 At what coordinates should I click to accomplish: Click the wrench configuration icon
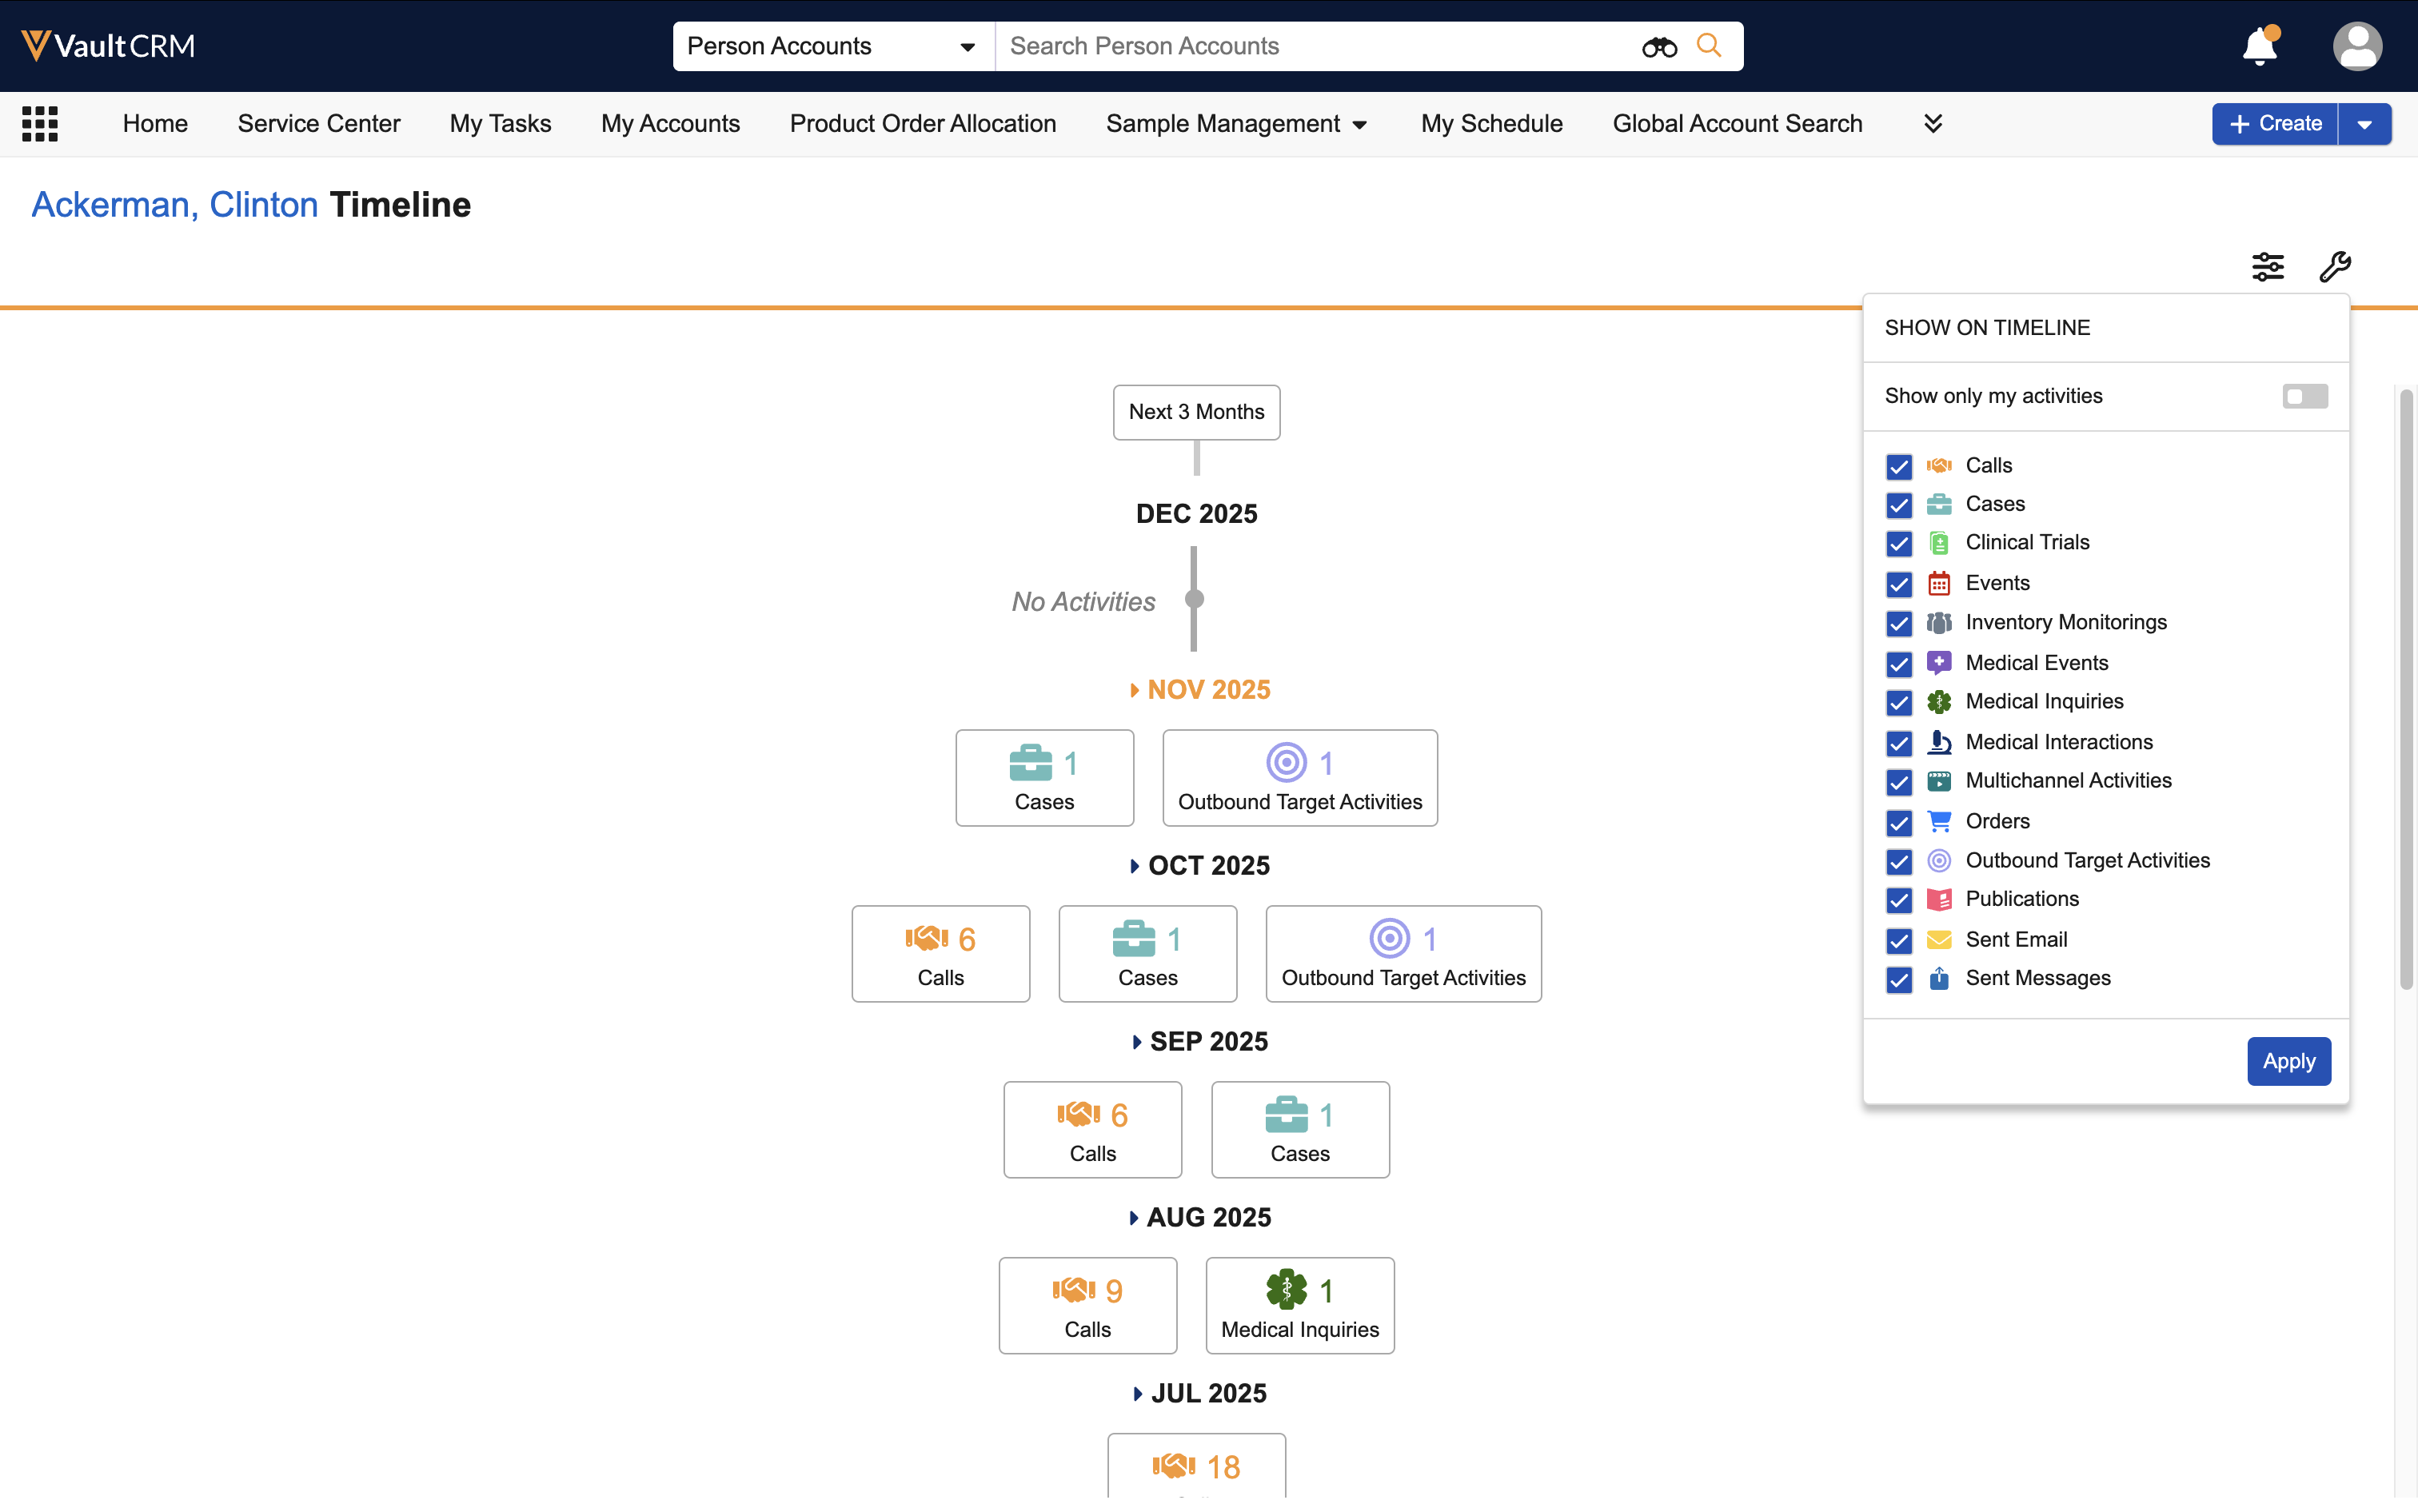click(x=2334, y=267)
